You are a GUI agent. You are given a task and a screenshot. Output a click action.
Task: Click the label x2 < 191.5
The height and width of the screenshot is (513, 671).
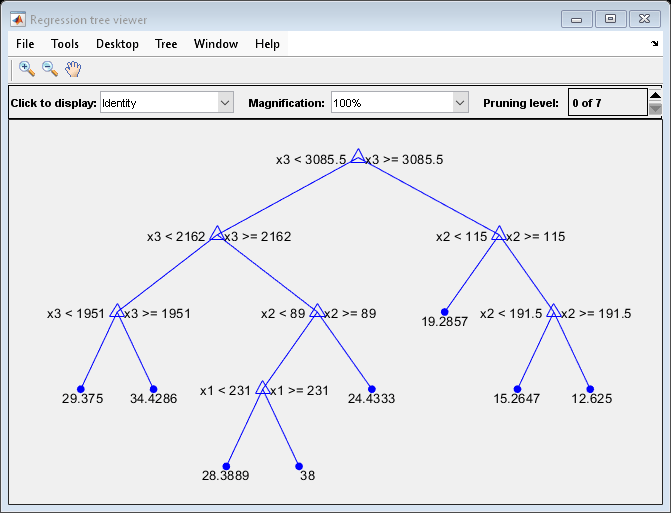511,314
